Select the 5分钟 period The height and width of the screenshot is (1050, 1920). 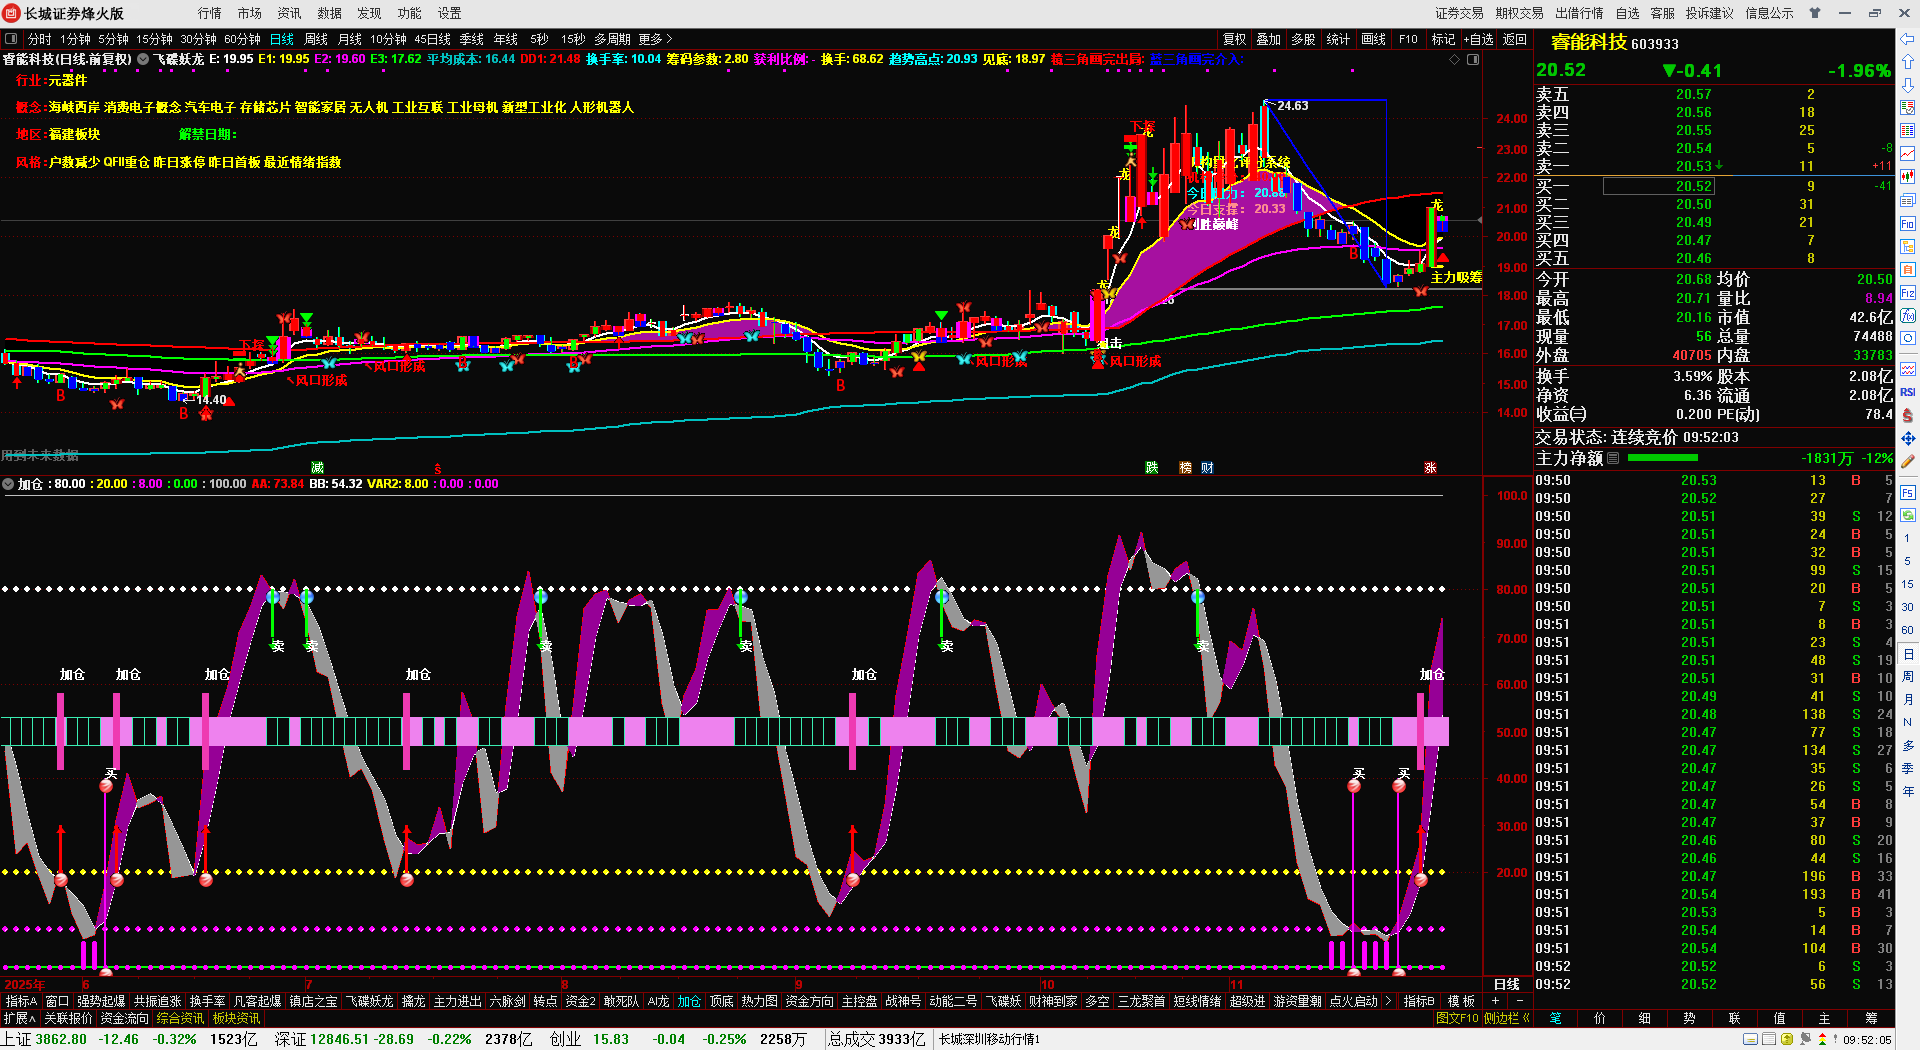point(114,39)
